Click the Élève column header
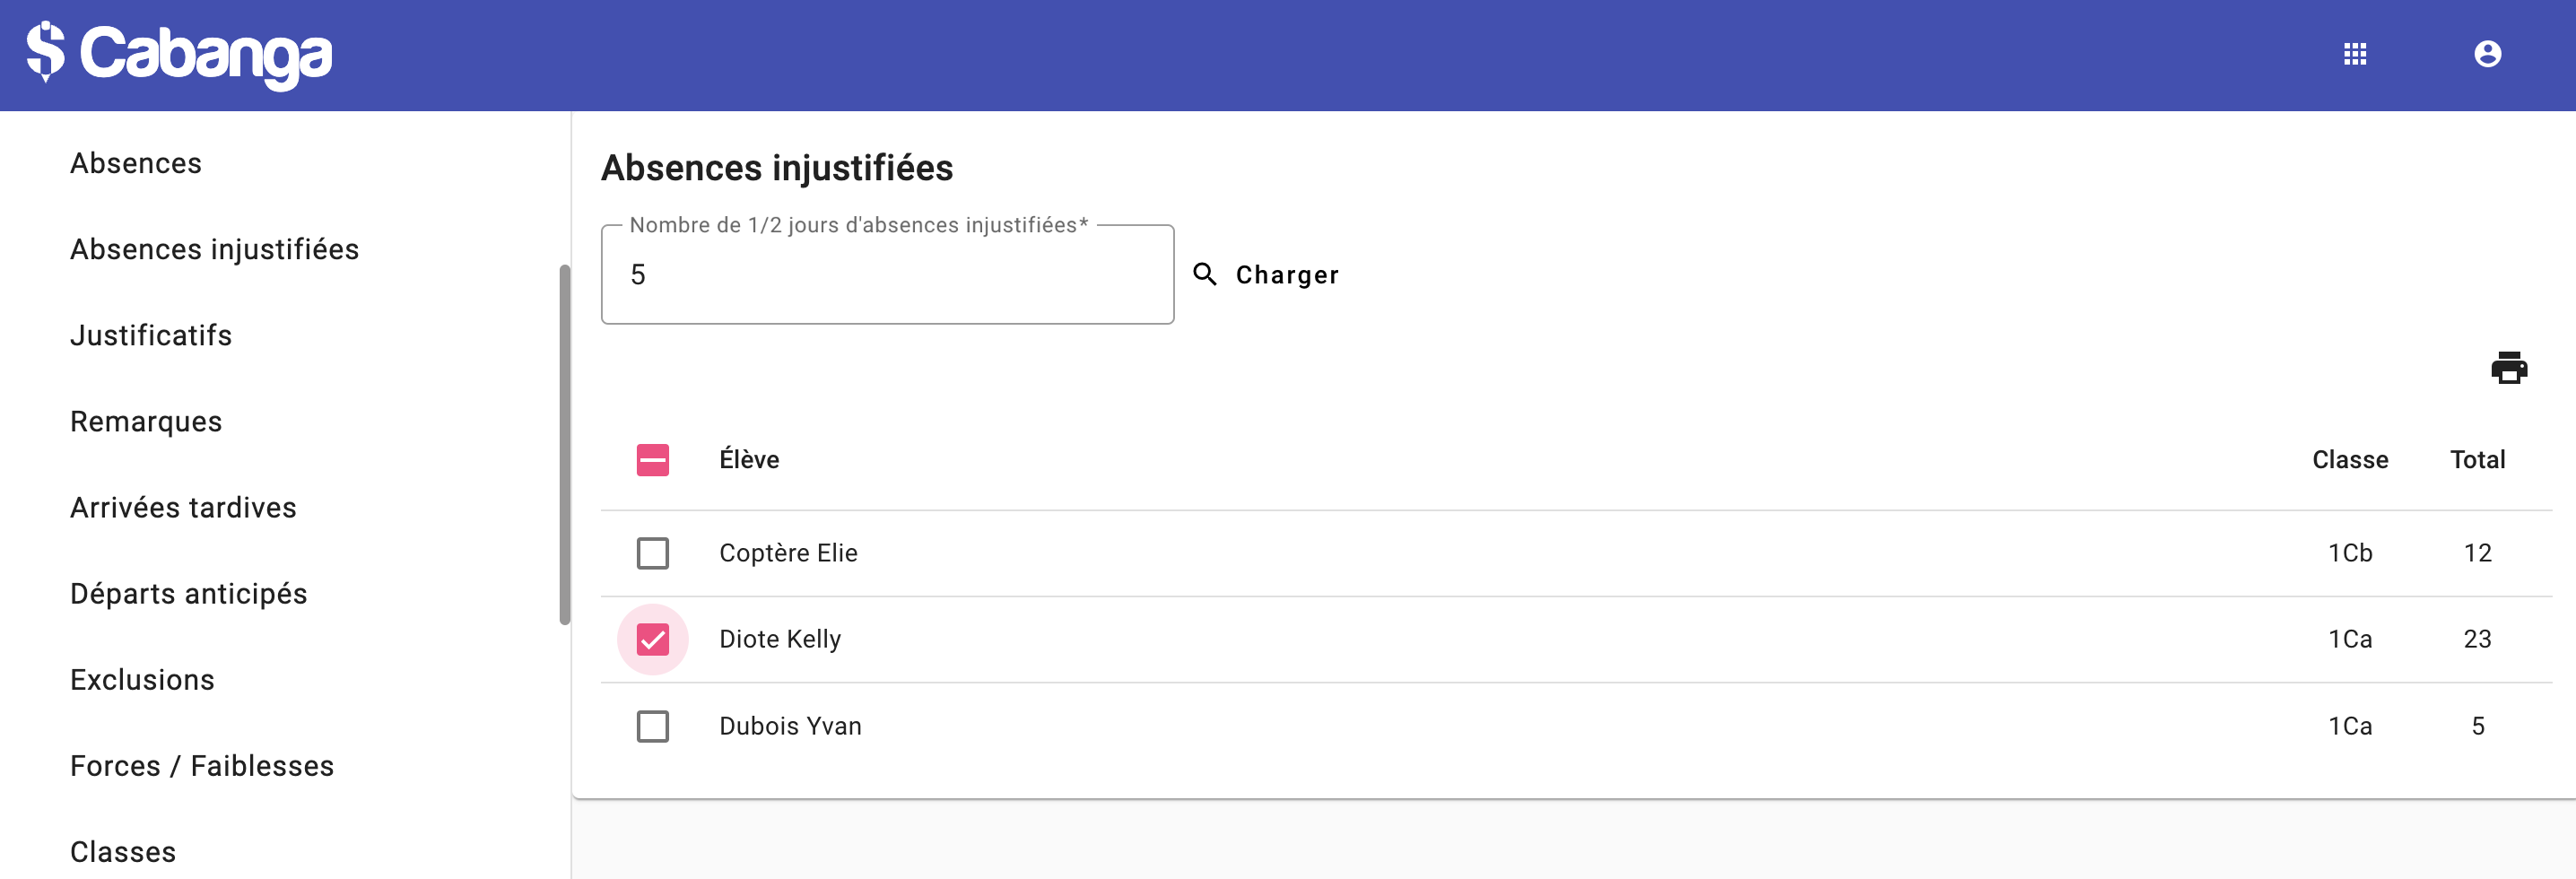The height and width of the screenshot is (879, 2576). 749,460
